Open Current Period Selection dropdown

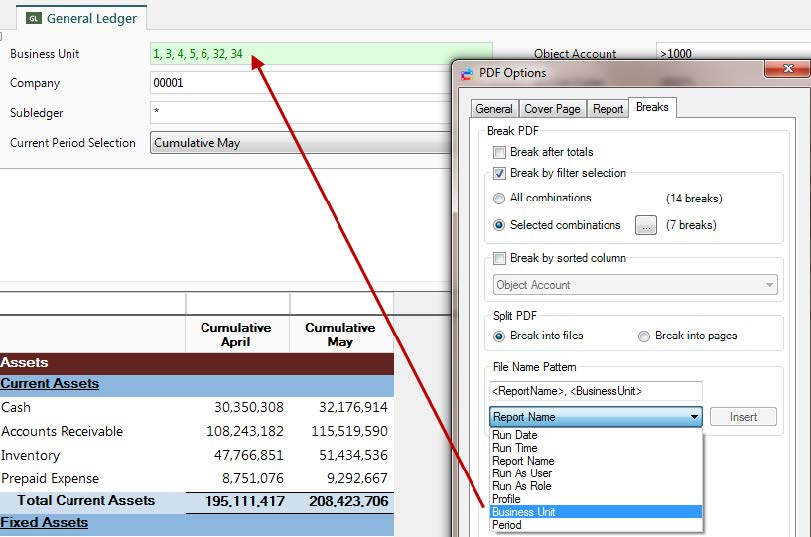pos(300,143)
